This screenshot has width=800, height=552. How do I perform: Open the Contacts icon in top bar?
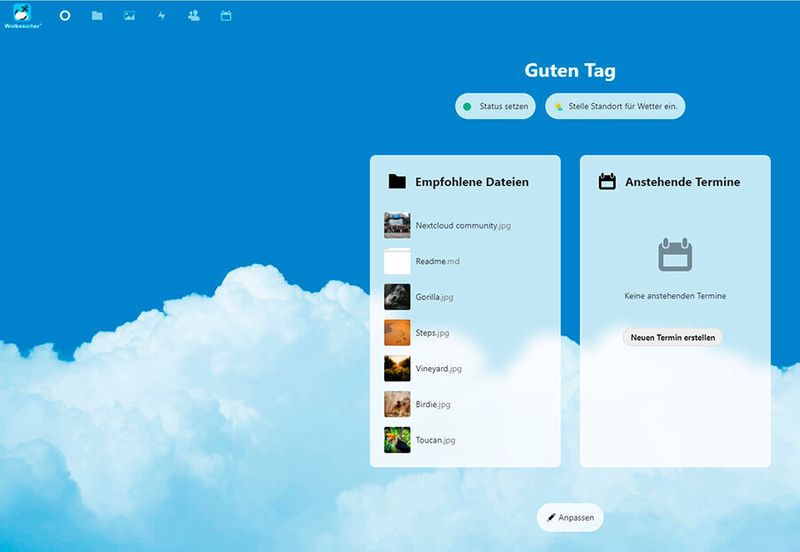click(194, 16)
